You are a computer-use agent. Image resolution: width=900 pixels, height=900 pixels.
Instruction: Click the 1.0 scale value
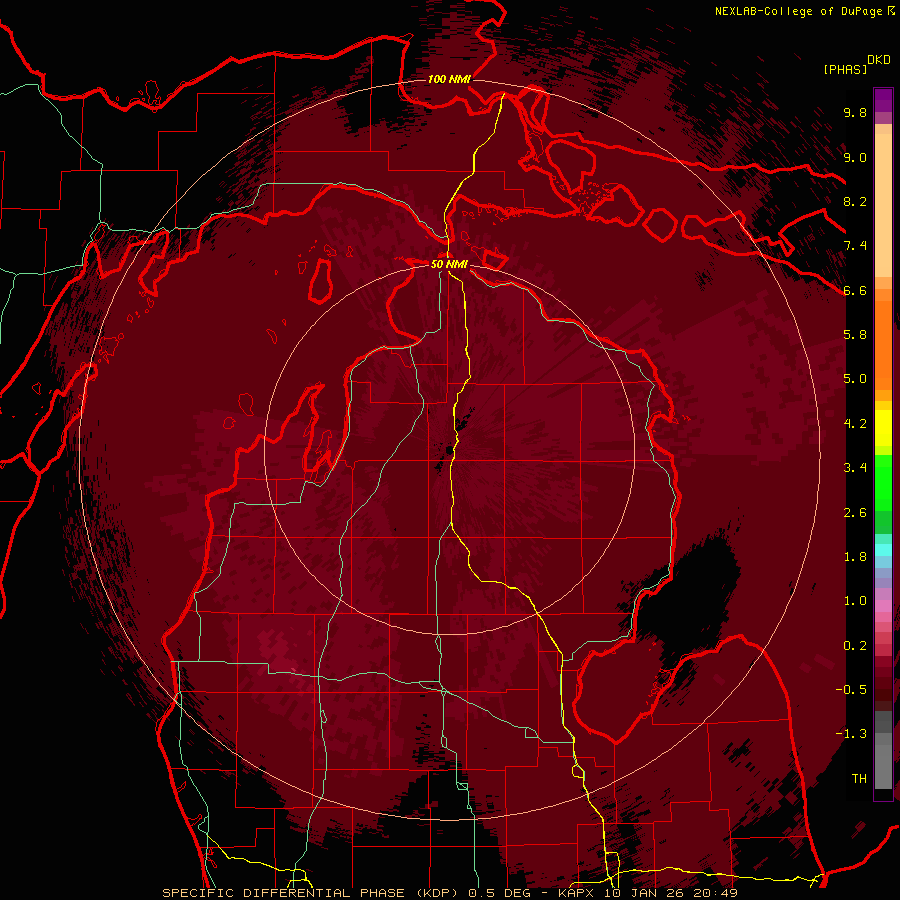(855, 601)
